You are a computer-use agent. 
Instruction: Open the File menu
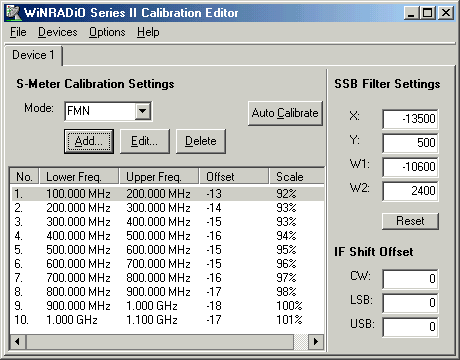tap(18, 32)
